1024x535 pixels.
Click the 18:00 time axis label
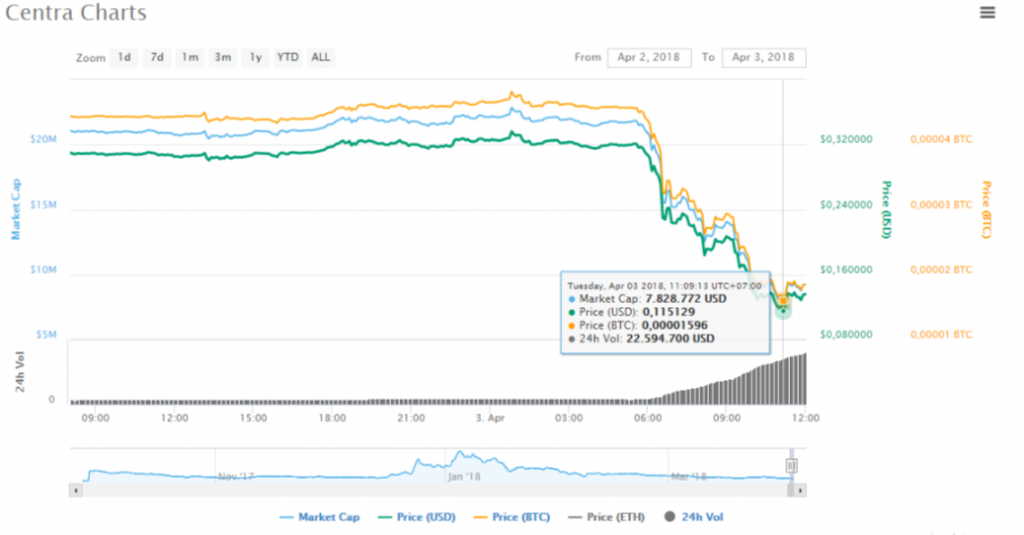click(x=332, y=418)
